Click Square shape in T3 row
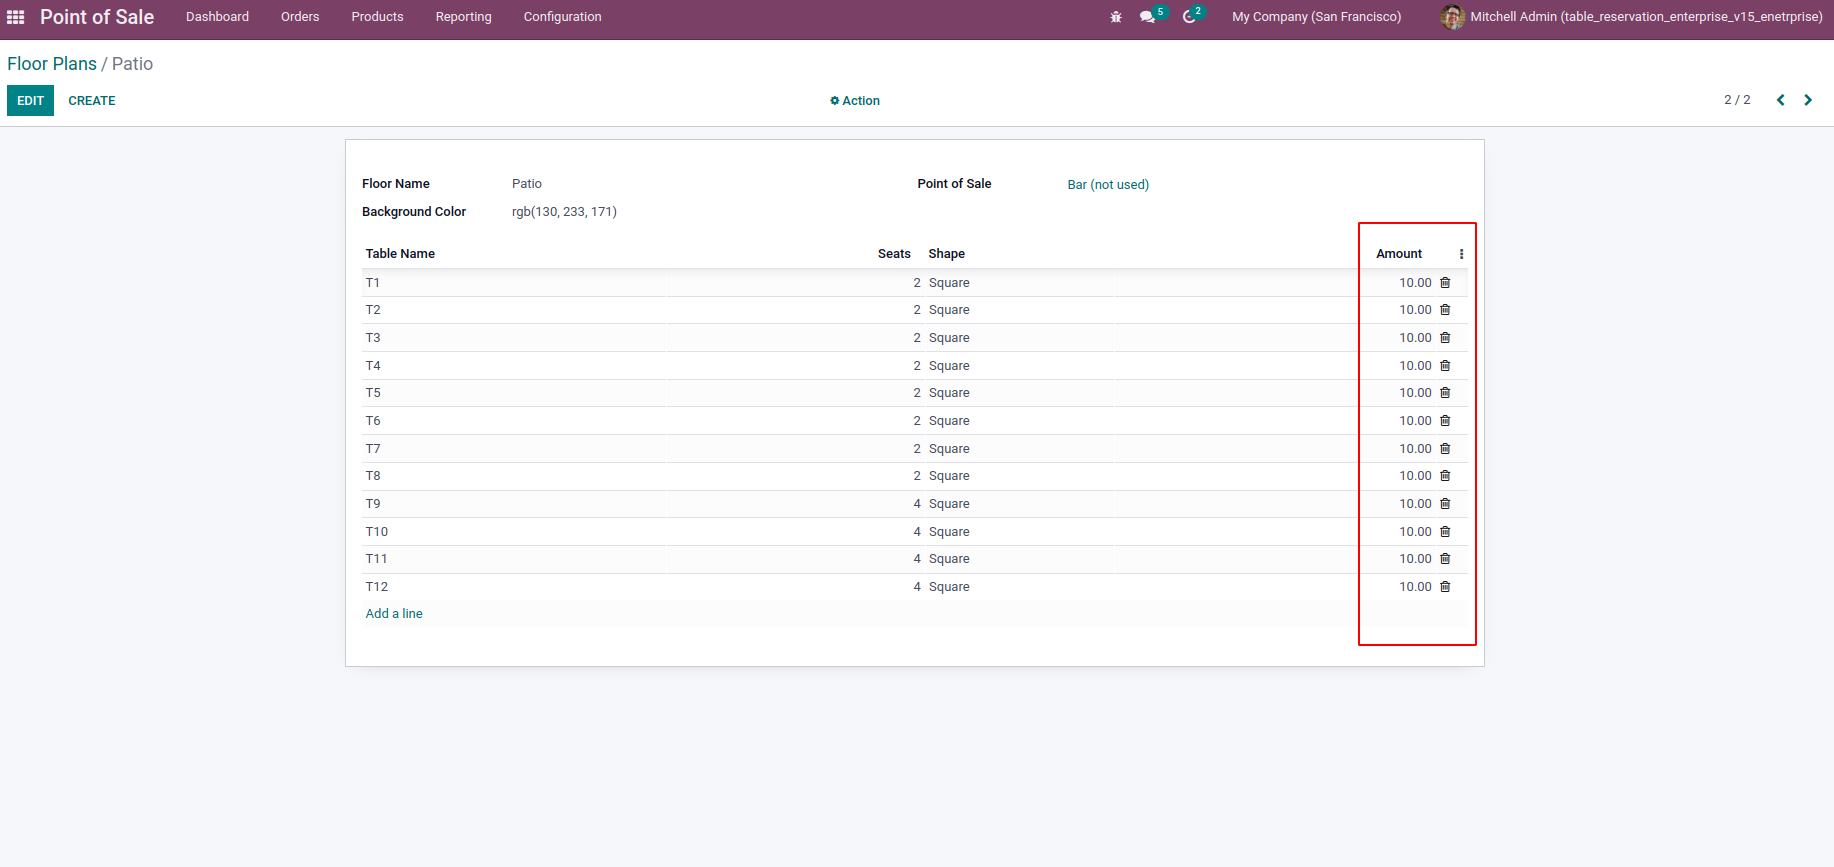This screenshot has width=1834, height=867. (x=949, y=338)
